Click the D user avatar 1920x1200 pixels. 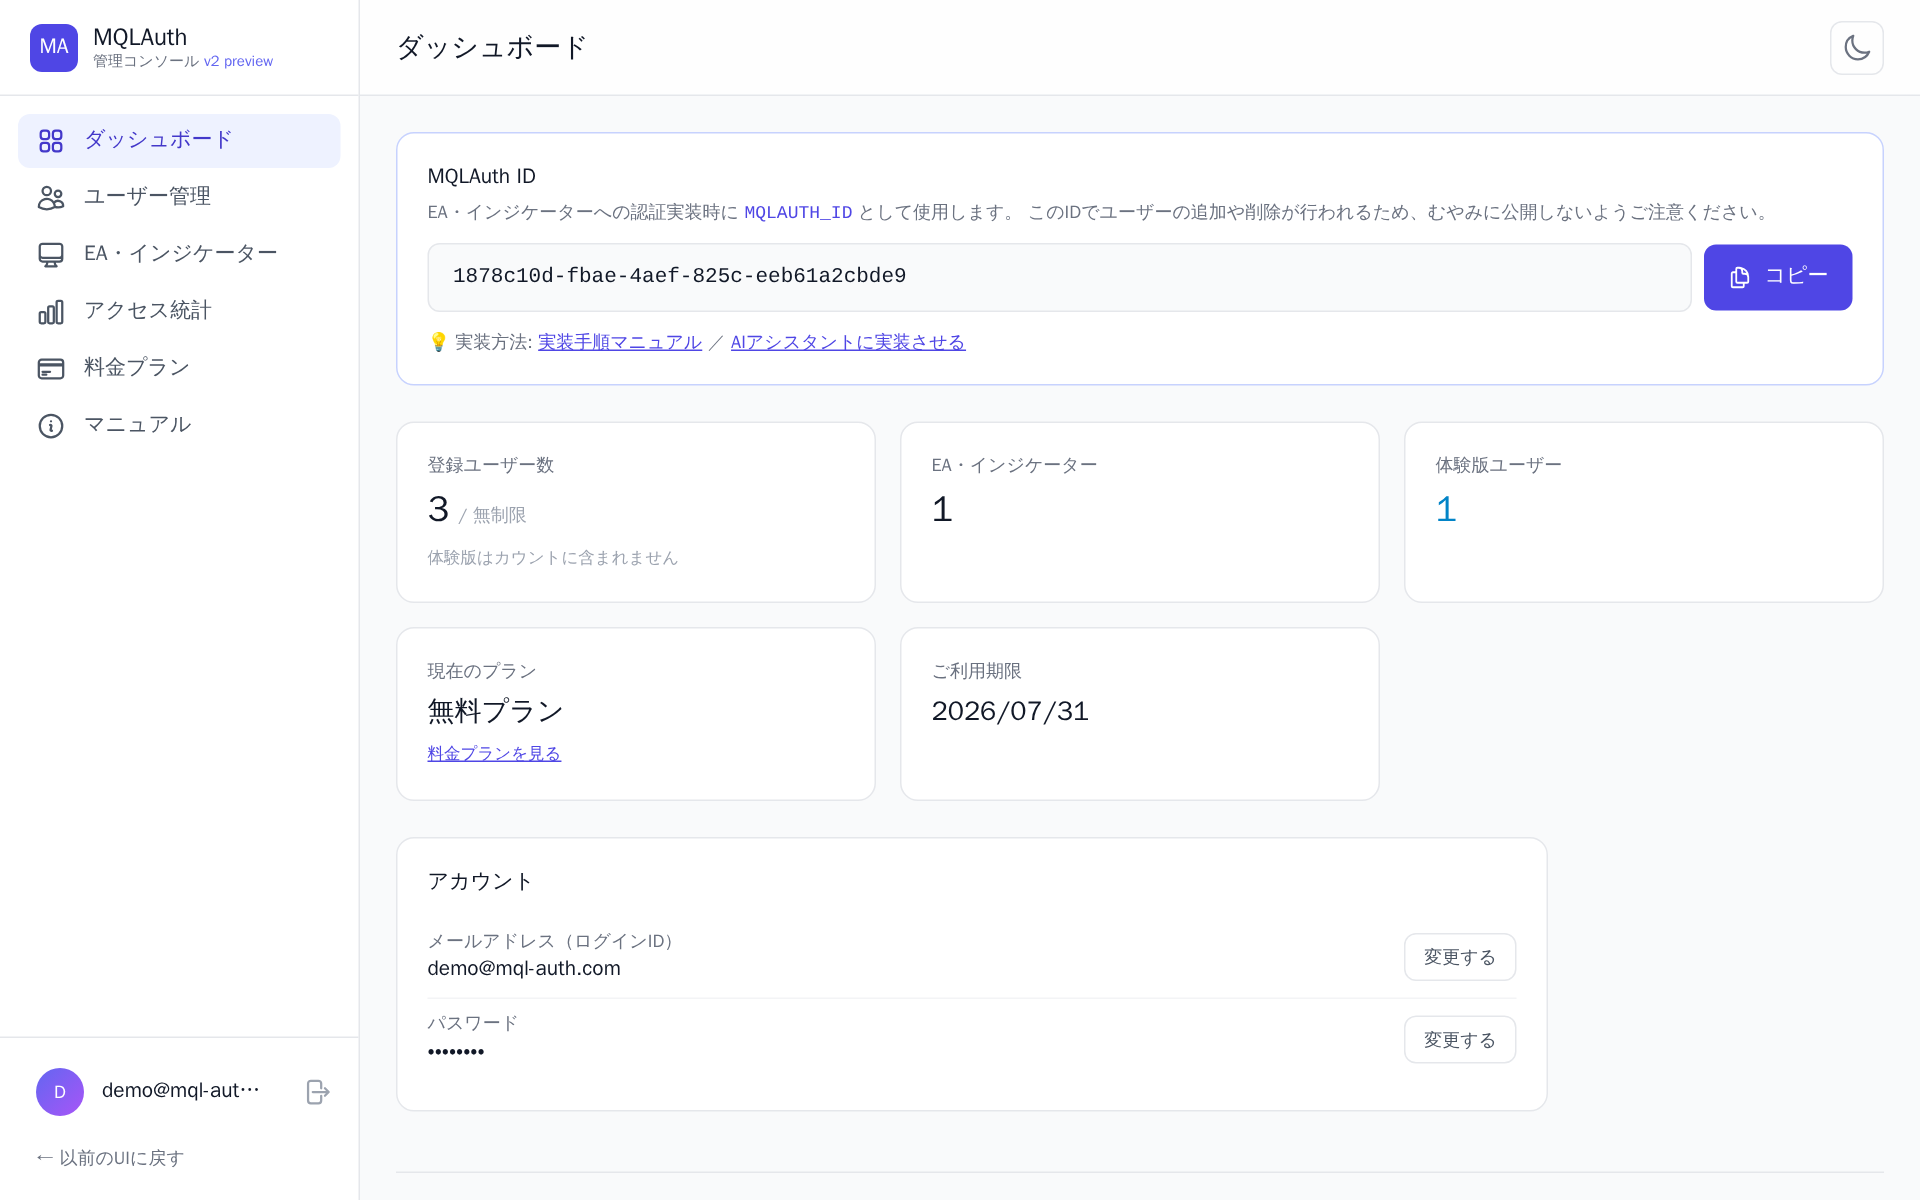click(60, 1092)
